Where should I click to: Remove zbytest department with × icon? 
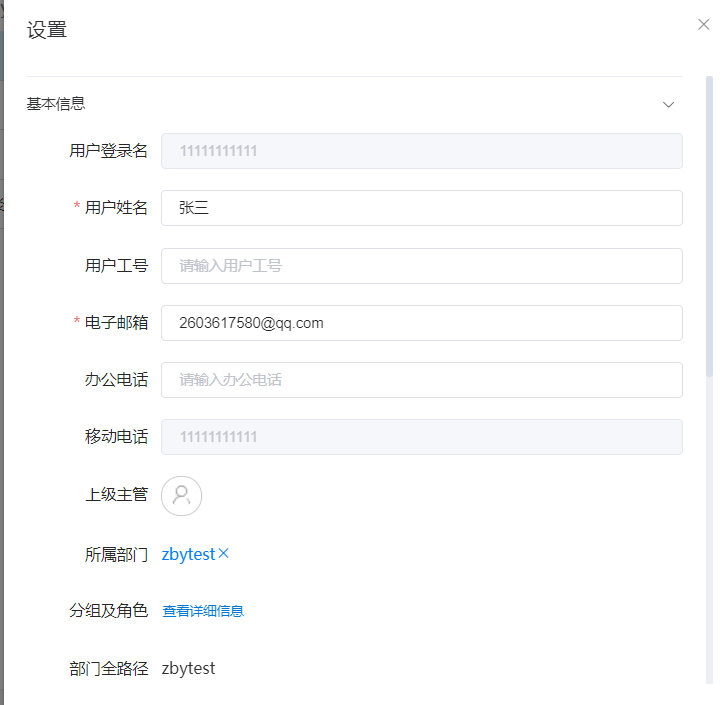224,553
